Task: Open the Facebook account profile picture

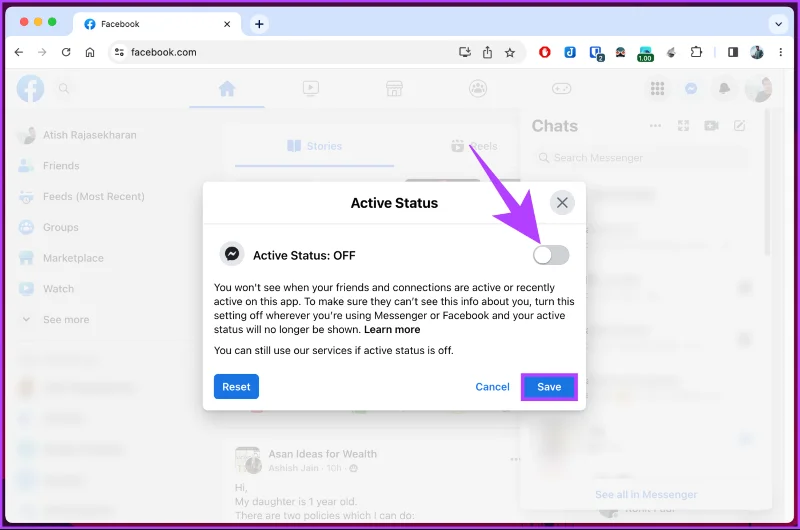Action: pyautogui.click(x=758, y=89)
